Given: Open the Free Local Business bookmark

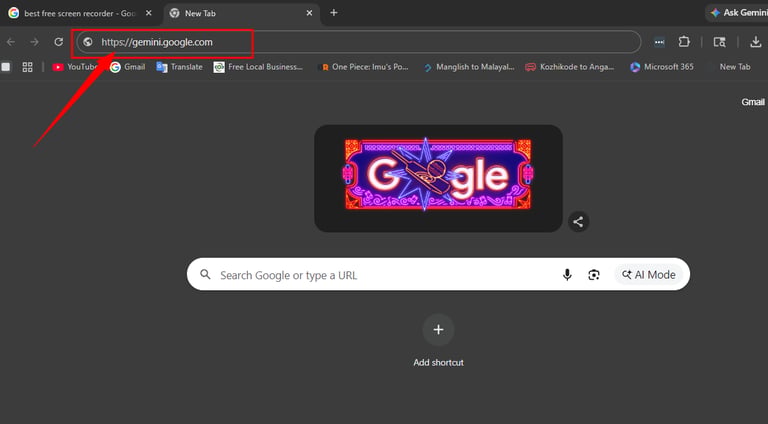Looking at the screenshot, I should [x=259, y=67].
